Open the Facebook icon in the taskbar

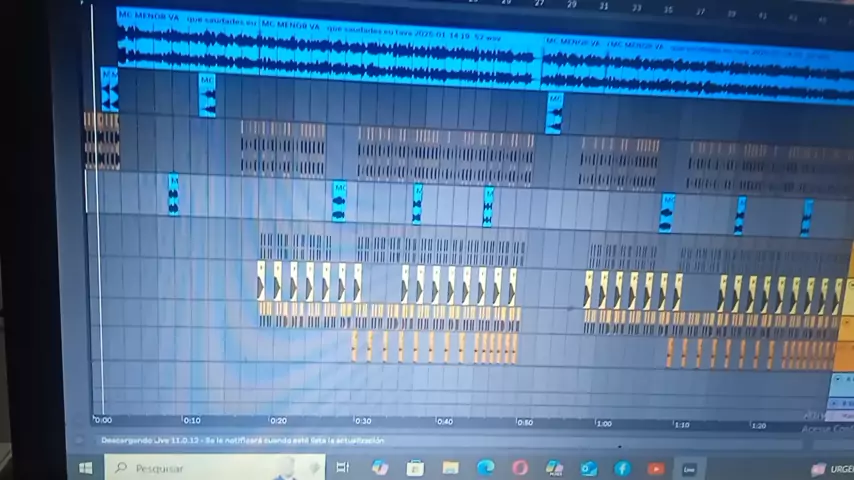[622, 467]
